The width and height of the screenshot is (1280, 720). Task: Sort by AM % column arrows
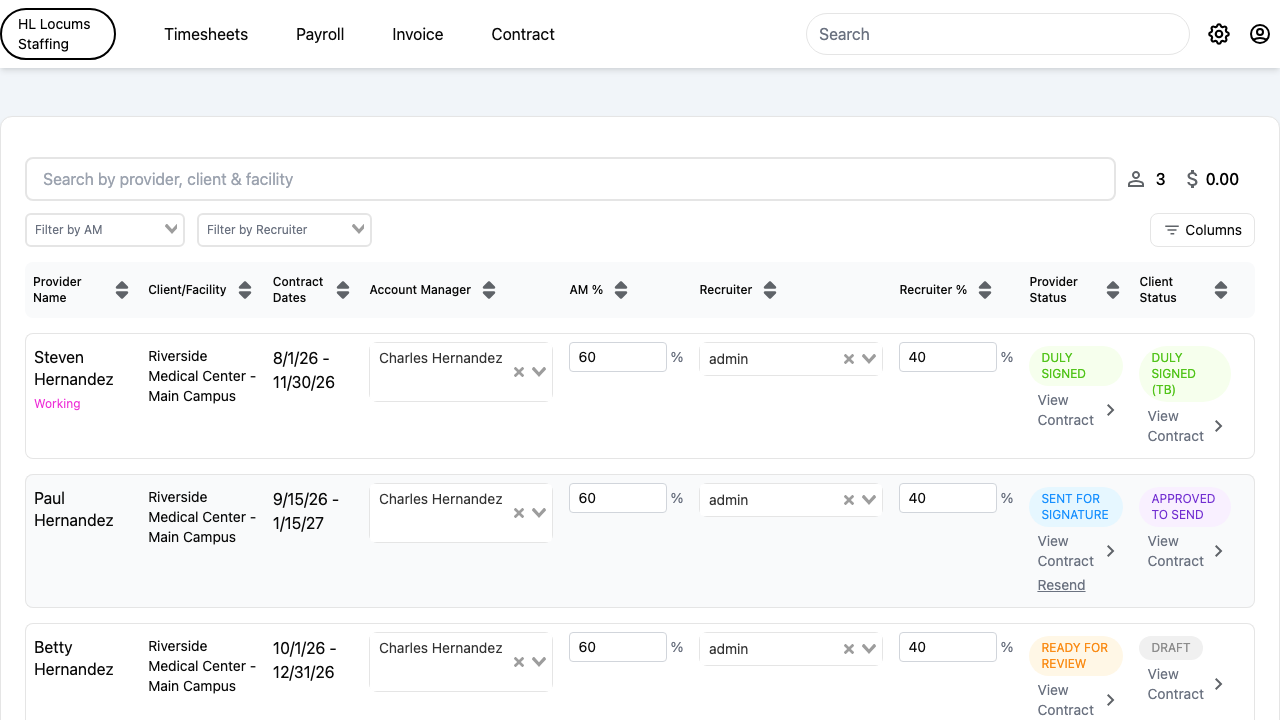(x=621, y=290)
